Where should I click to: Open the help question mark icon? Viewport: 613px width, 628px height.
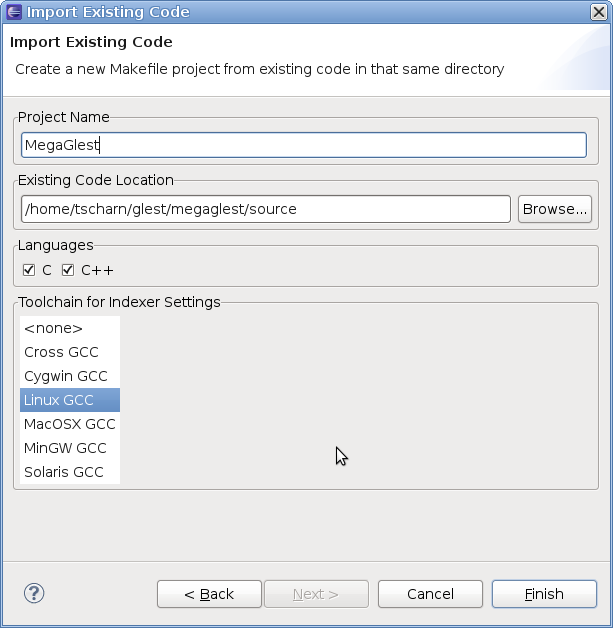tap(34, 593)
